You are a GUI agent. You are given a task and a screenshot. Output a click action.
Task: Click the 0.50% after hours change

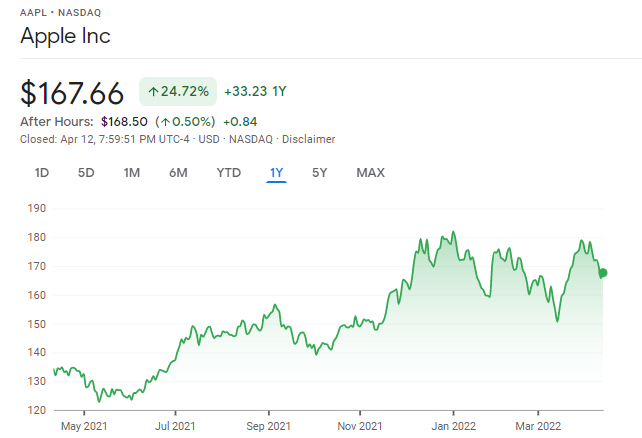185,122
